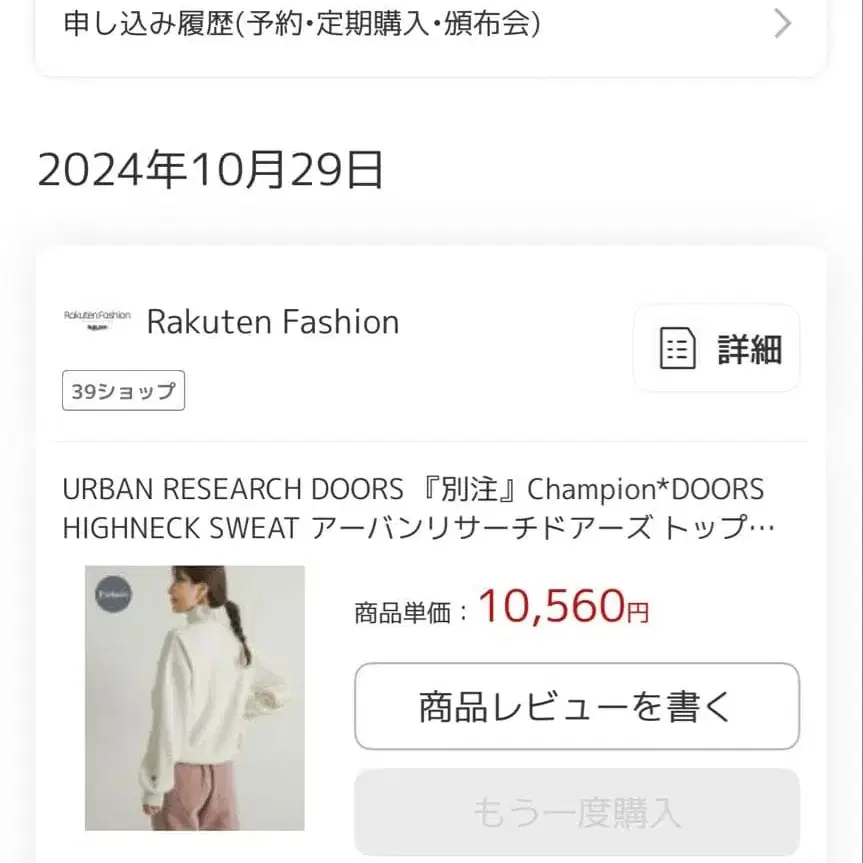Click the greyed もう一度購入 button
Screen dimensions: 863x863
tap(577, 812)
